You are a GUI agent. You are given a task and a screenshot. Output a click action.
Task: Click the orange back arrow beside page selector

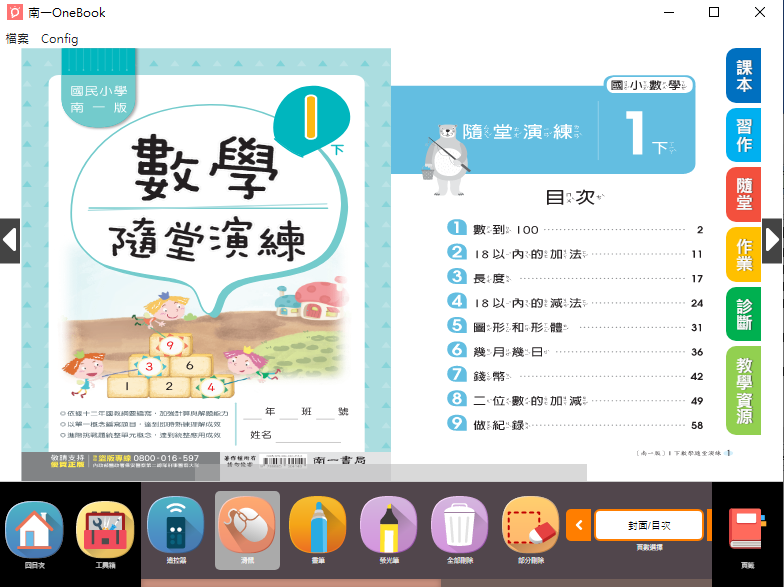click(579, 524)
